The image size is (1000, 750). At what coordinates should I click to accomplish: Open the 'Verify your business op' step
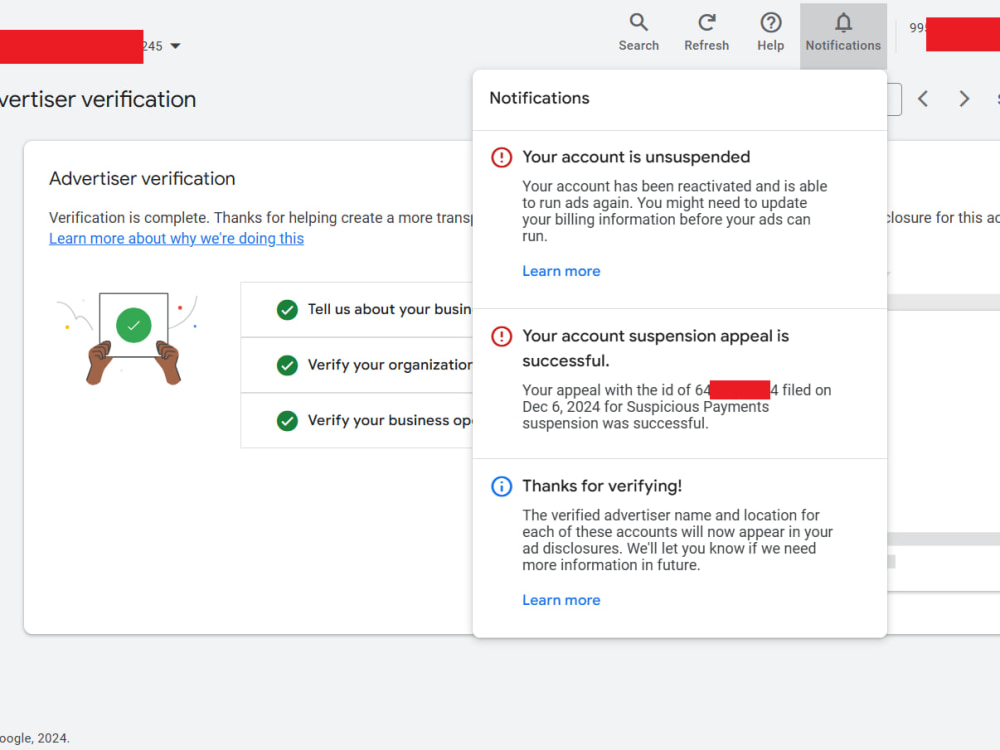(357, 421)
